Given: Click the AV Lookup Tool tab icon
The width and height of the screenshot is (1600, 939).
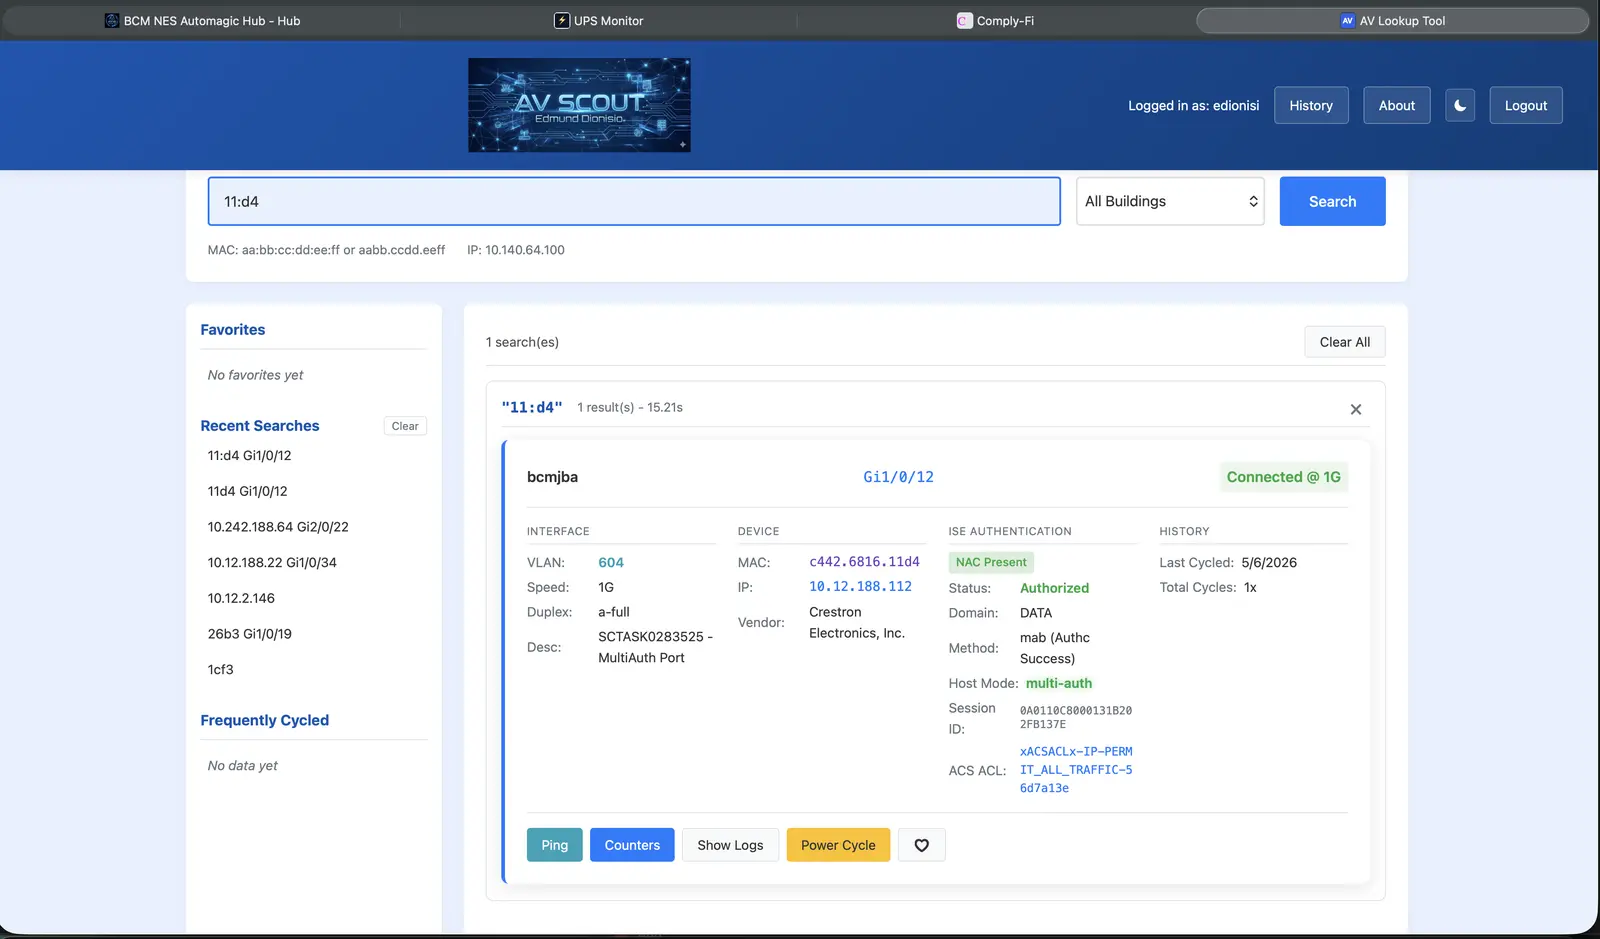Looking at the screenshot, I should point(1348,20).
